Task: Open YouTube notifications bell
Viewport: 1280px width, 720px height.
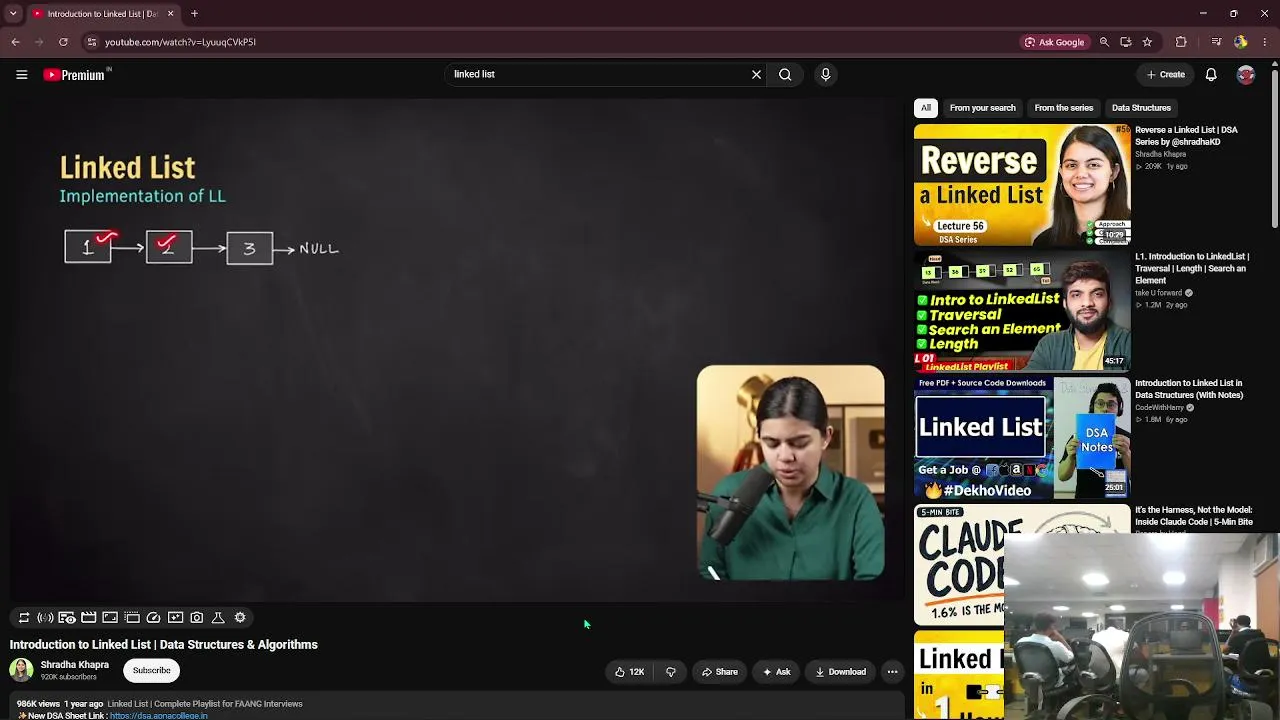Action: [x=1211, y=74]
